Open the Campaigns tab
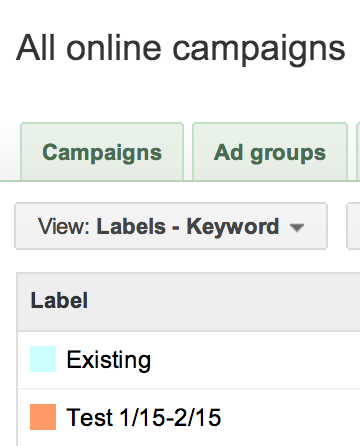Viewport: 360px width, 446px height. coord(102,152)
